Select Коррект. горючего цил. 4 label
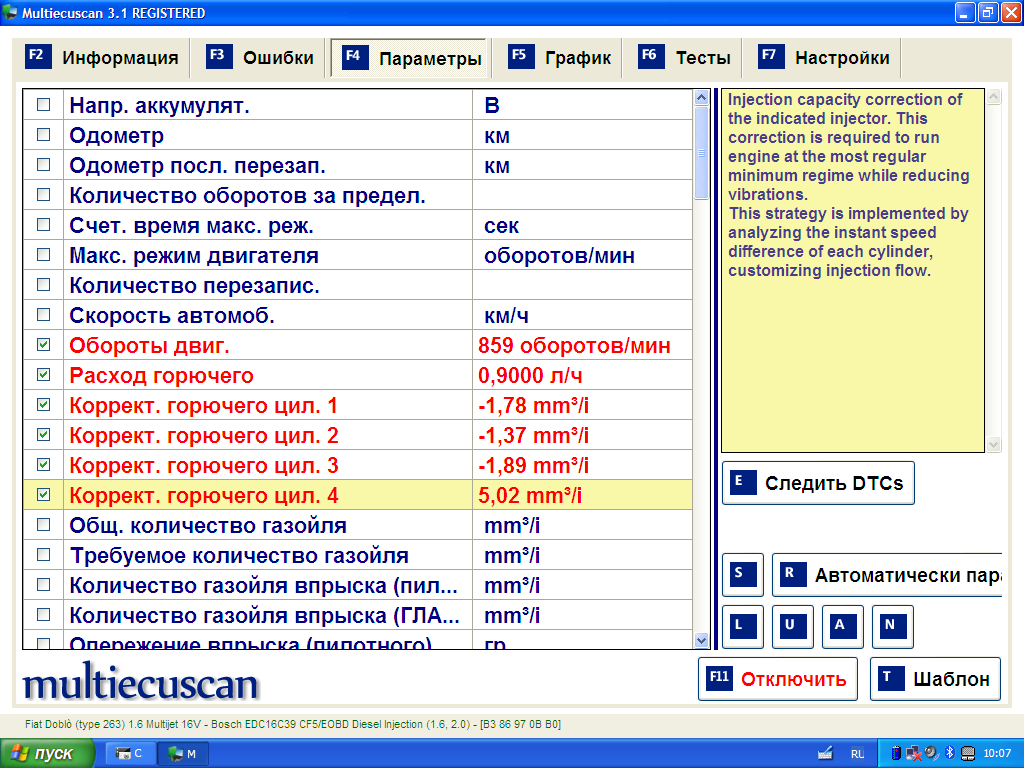1024x768 pixels. click(x=204, y=496)
